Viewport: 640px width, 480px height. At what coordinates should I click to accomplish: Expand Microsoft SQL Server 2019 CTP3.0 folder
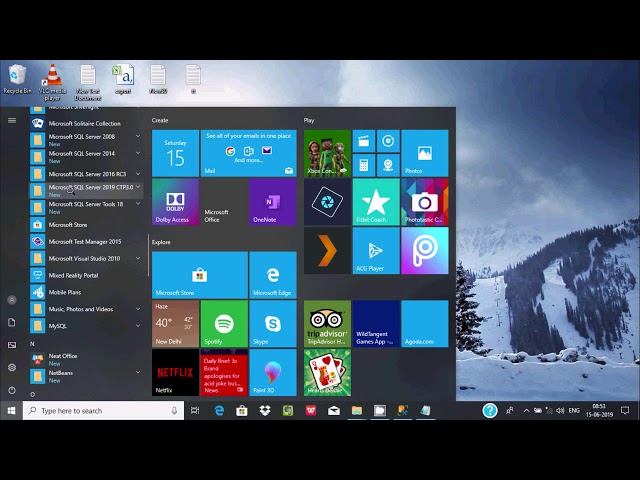87,191
